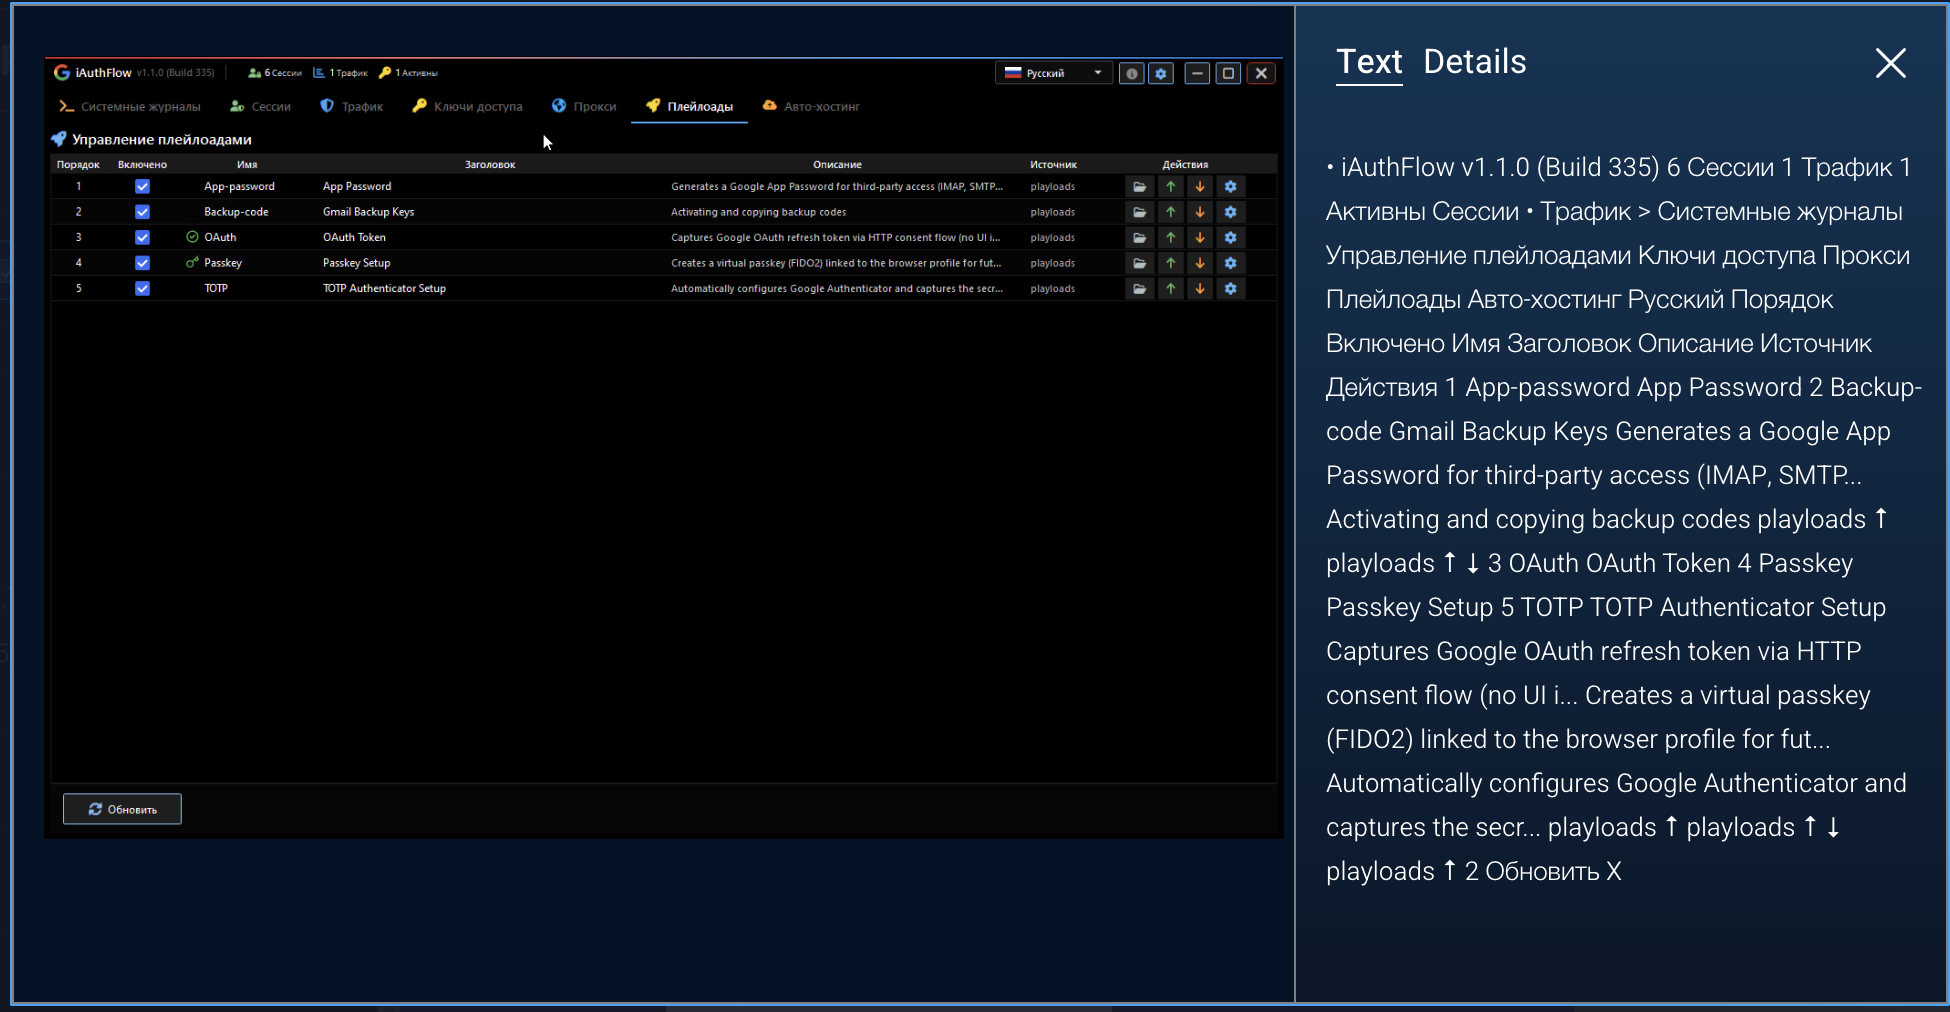This screenshot has width=1950, height=1012.
Task: Click the Обновить refresh button
Action: [x=122, y=809]
